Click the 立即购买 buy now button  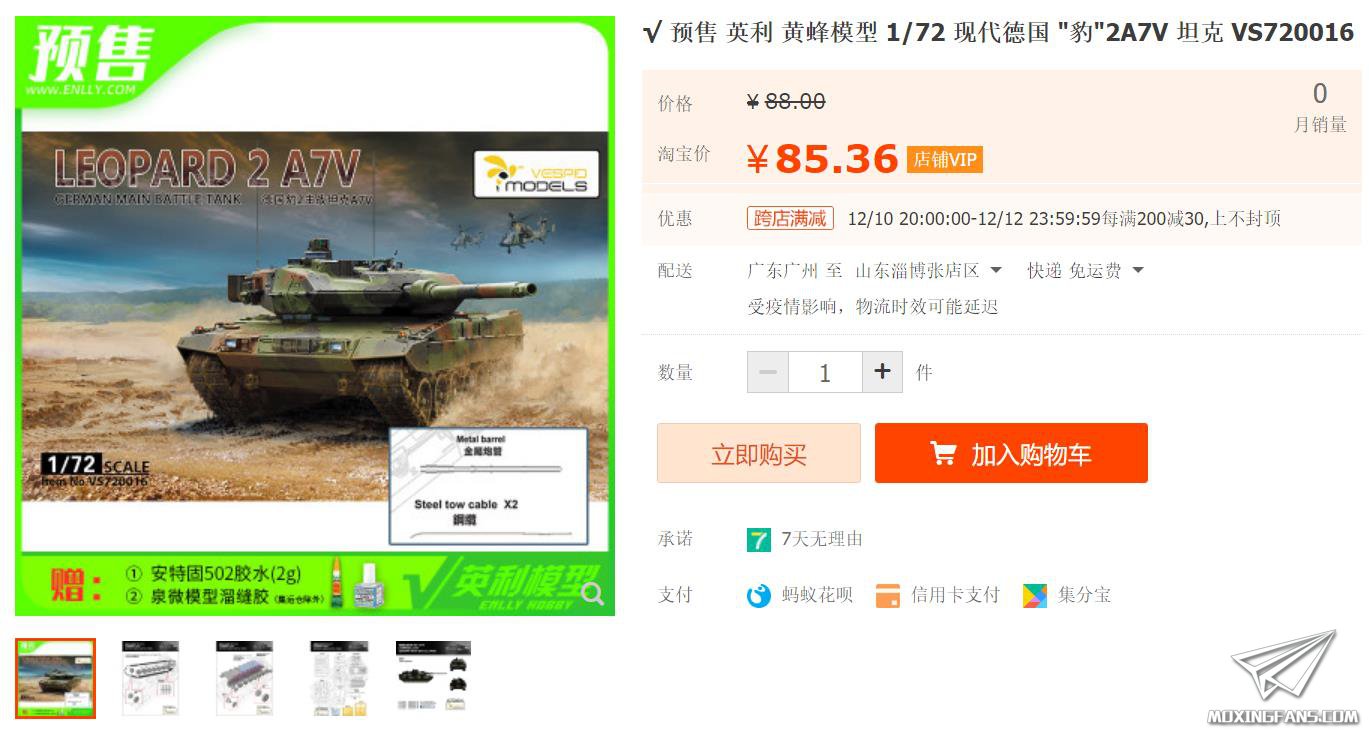tap(759, 453)
